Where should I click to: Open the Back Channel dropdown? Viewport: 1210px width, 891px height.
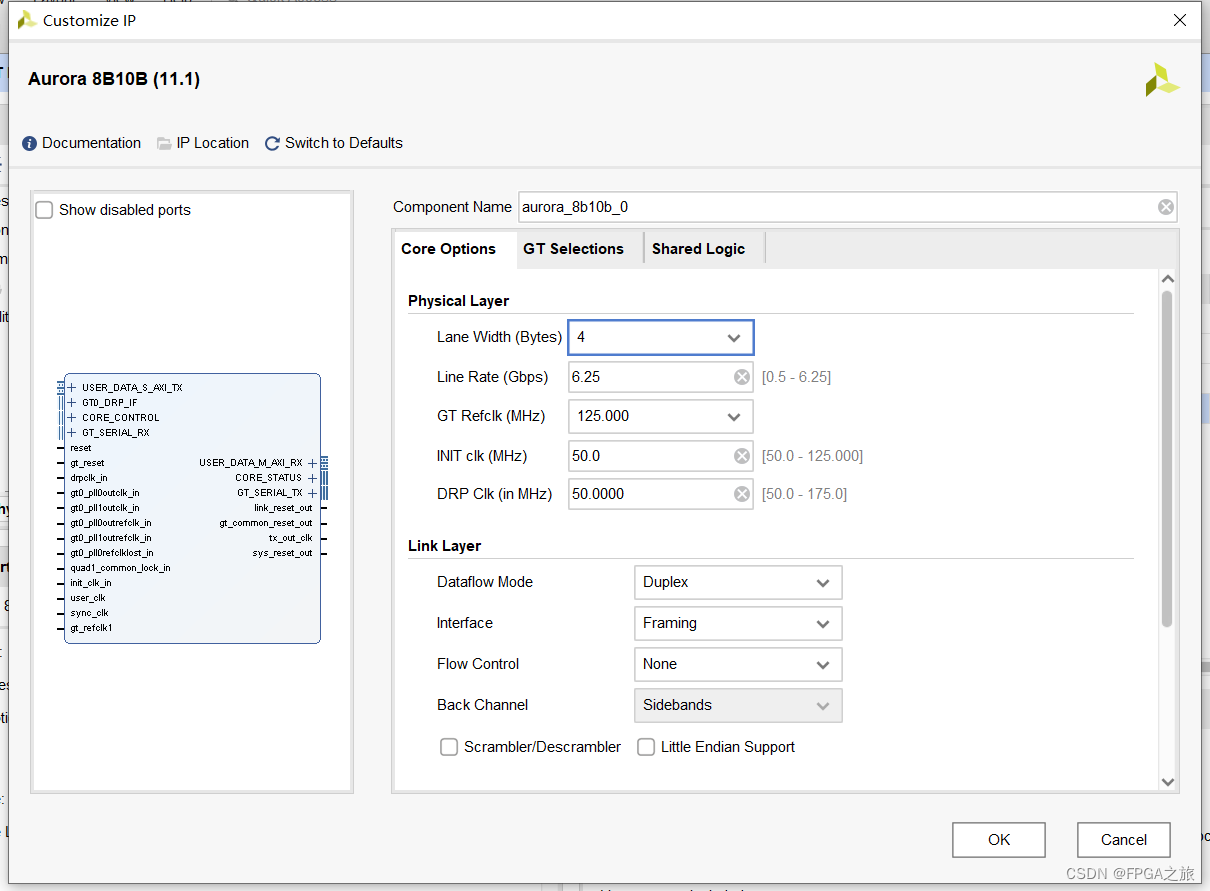738,705
